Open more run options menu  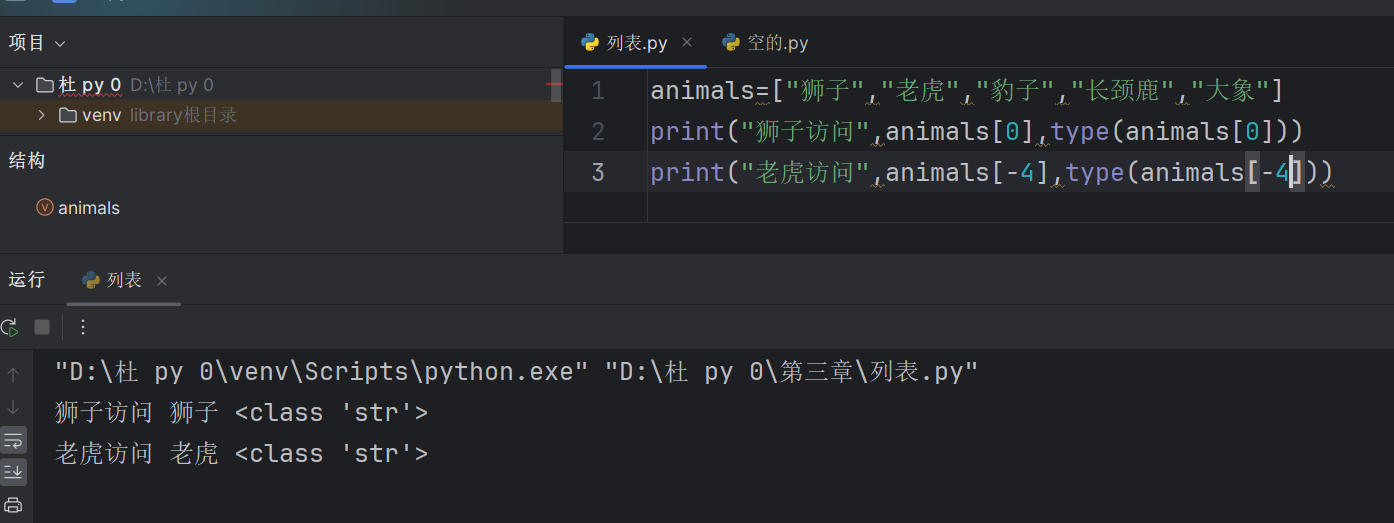[x=83, y=327]
